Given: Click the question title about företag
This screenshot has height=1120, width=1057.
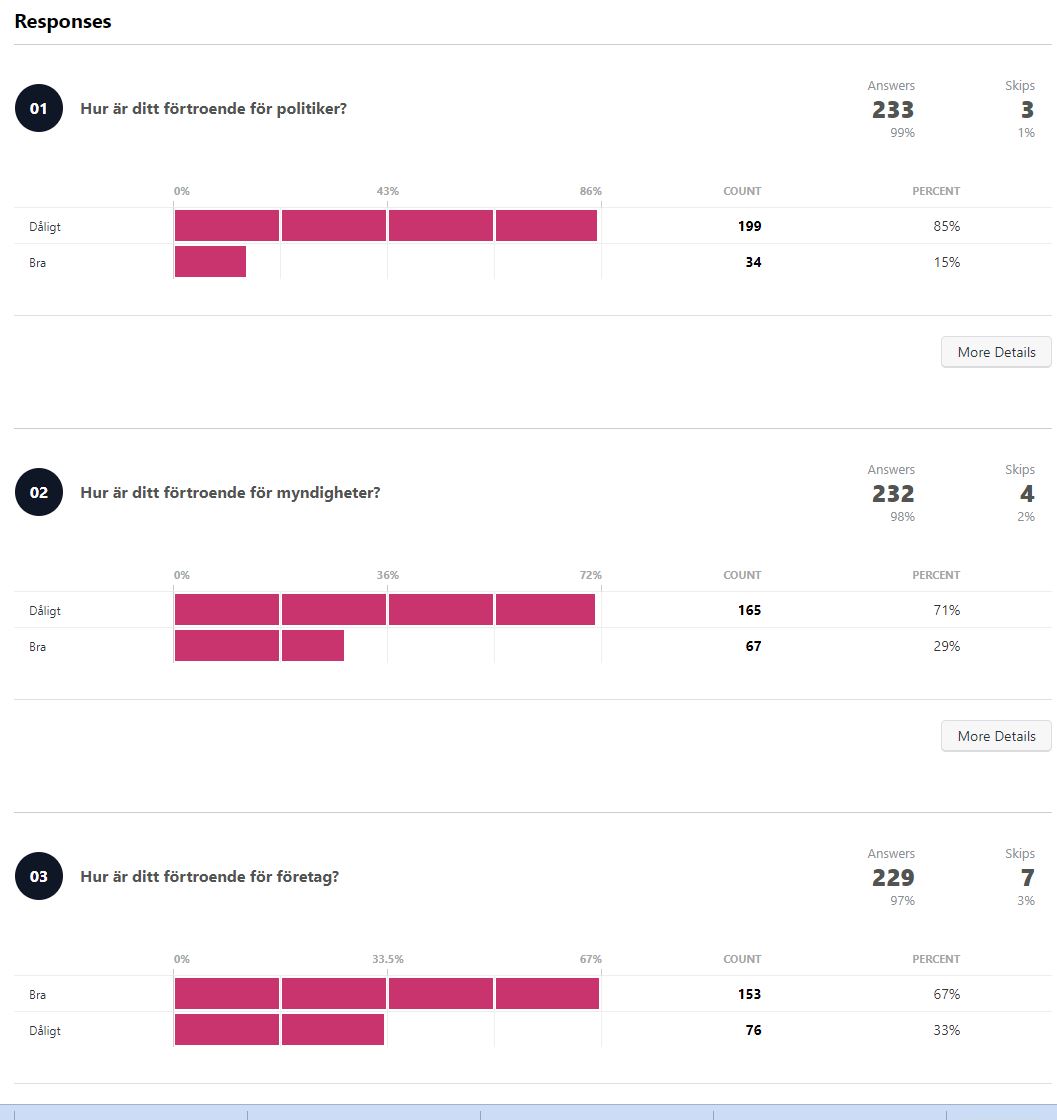Looking at the screenshot, I should pyautogui.click(x=209, y=877).
